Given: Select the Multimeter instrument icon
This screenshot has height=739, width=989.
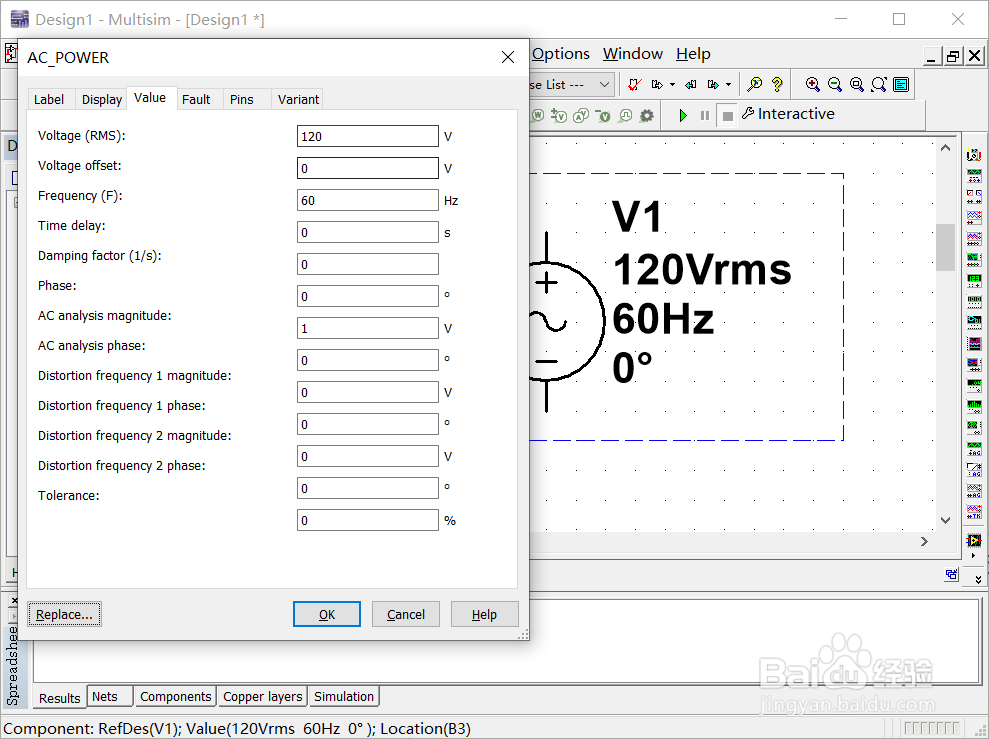Looking at the screenshot, I should [x=974, y=154].
